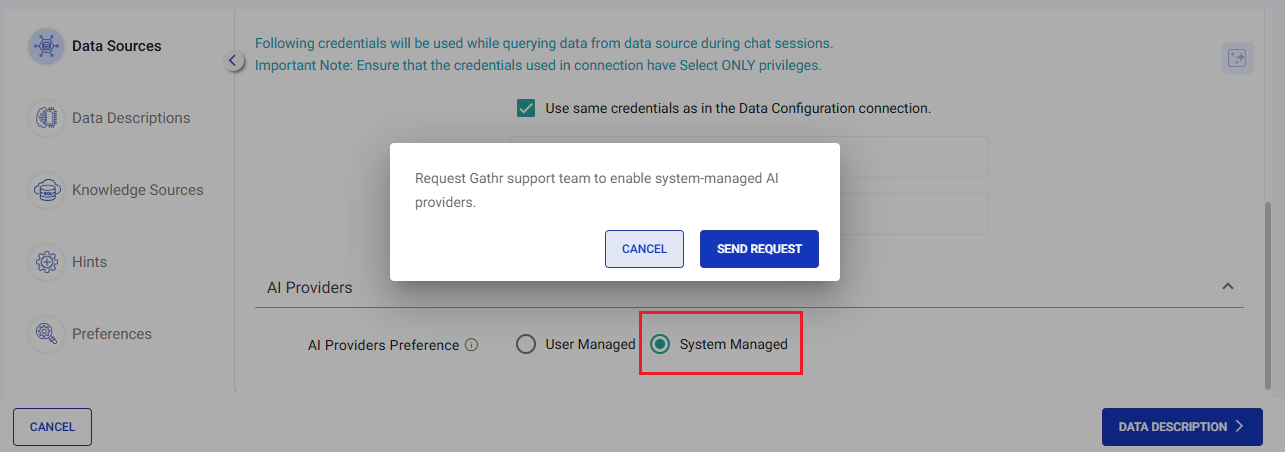
Task: Click the Data Sources sidebar icon
Action: pos(47,46)
